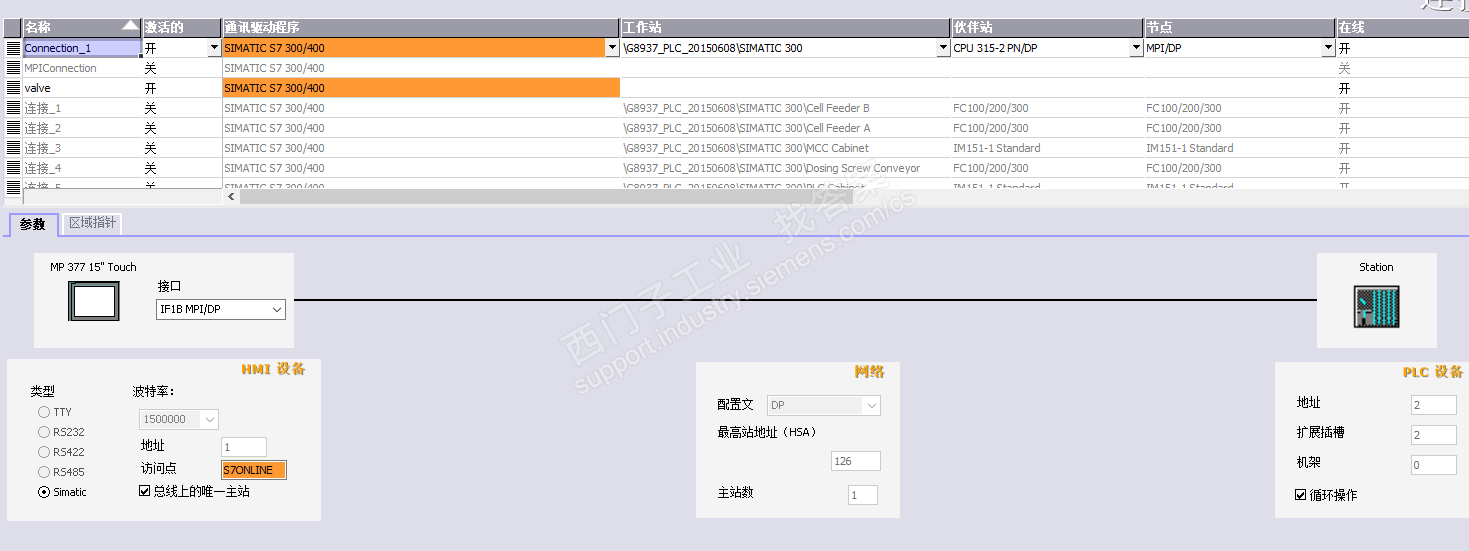1469x551 pixels.
Task: Click valve row orange SIMATIC S7 300/400 cell
Action: coord(421,88)
